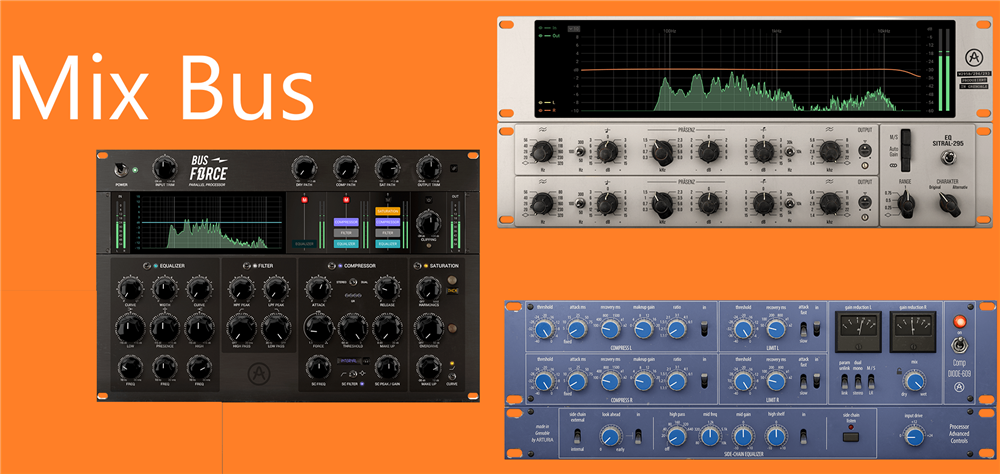Toggle the clipping power icon above Clipping knob
The image size is (1000, 474).
point(428,200)
